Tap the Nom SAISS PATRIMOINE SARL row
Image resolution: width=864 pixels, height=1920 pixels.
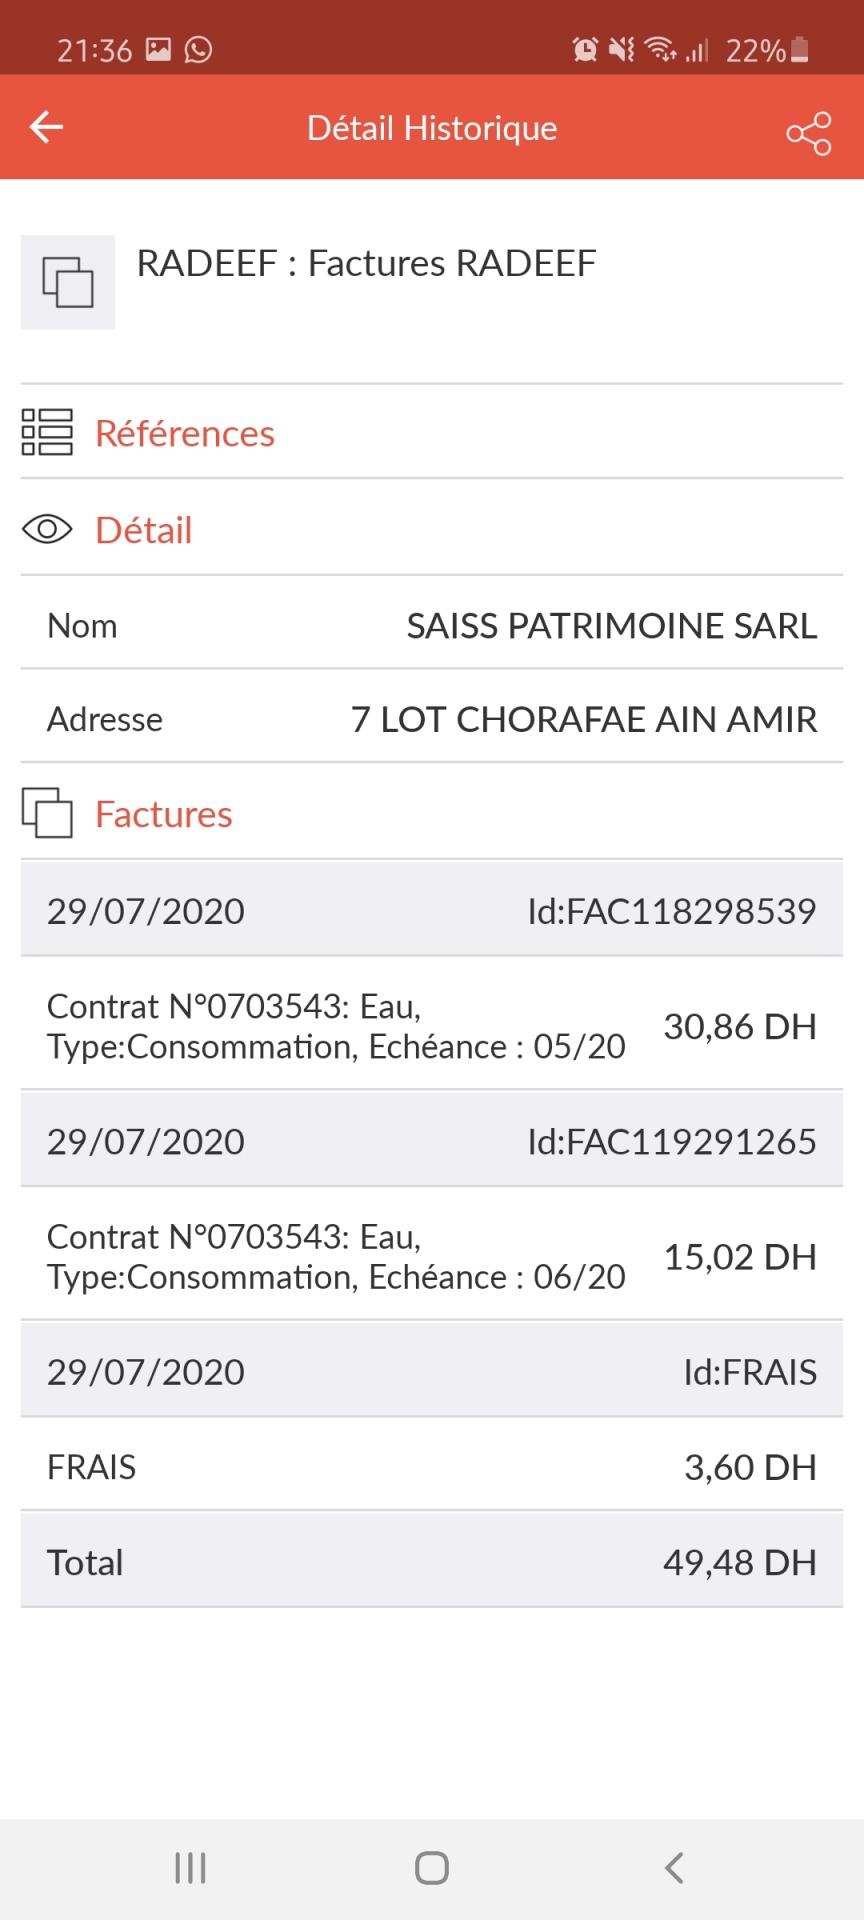[x=432, y=625]
